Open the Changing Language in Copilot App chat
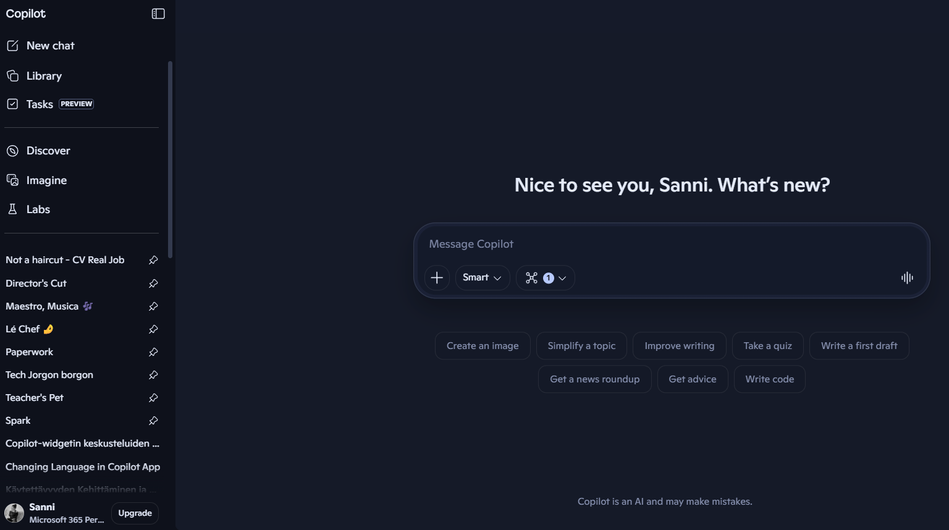Viewport: 949px width, 530px height. click(x=83, y=466)
